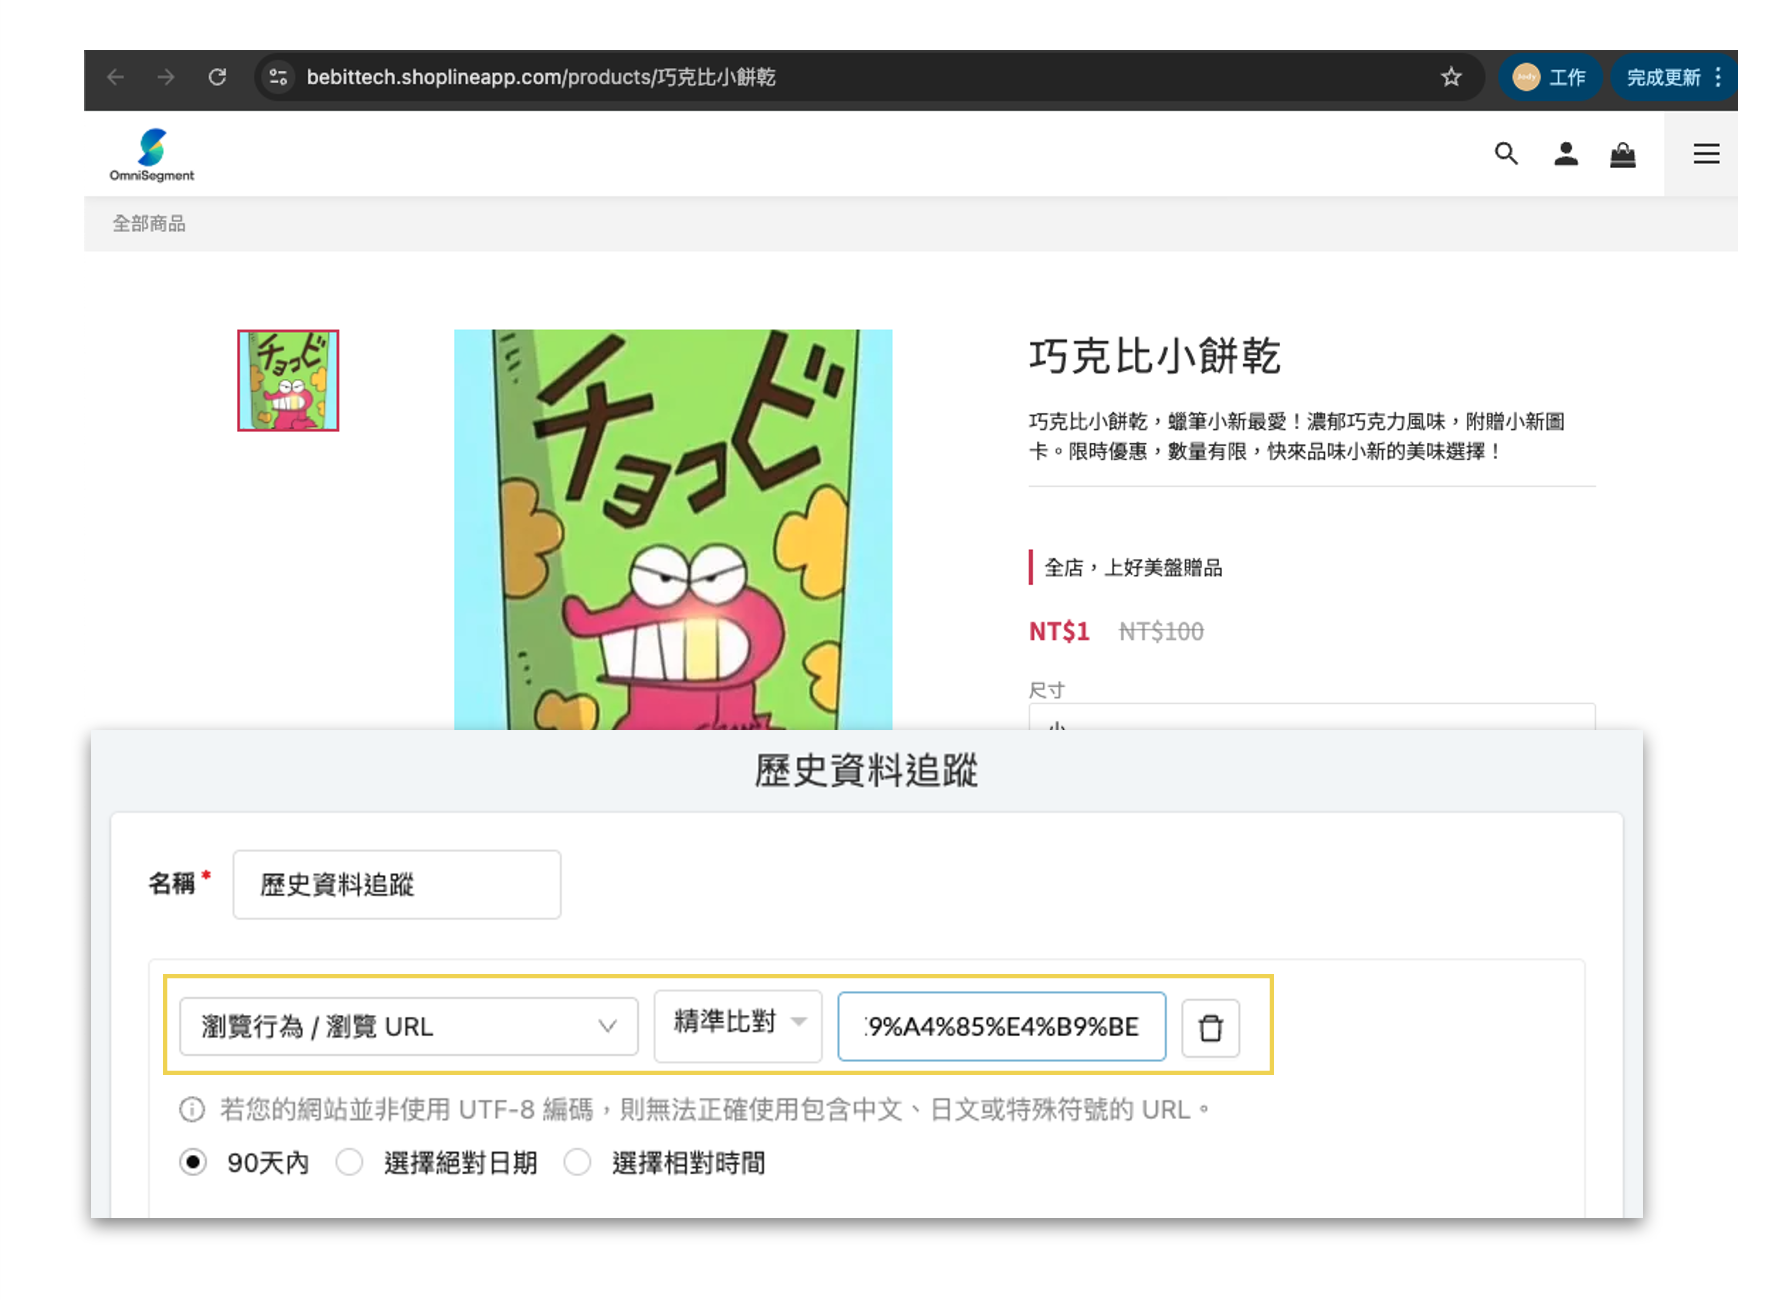Open the hamburger navigation menu
The image size is (1770, 1300).
[x=1705, y=154]
